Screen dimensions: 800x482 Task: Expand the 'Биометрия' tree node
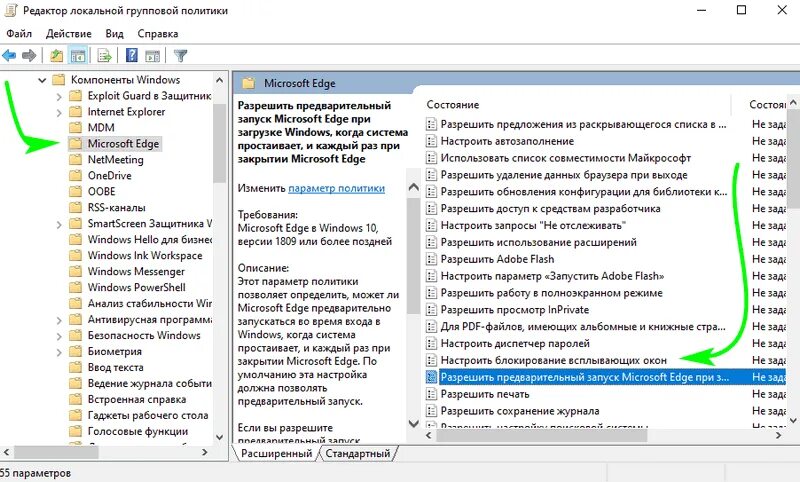coord(59,352)
